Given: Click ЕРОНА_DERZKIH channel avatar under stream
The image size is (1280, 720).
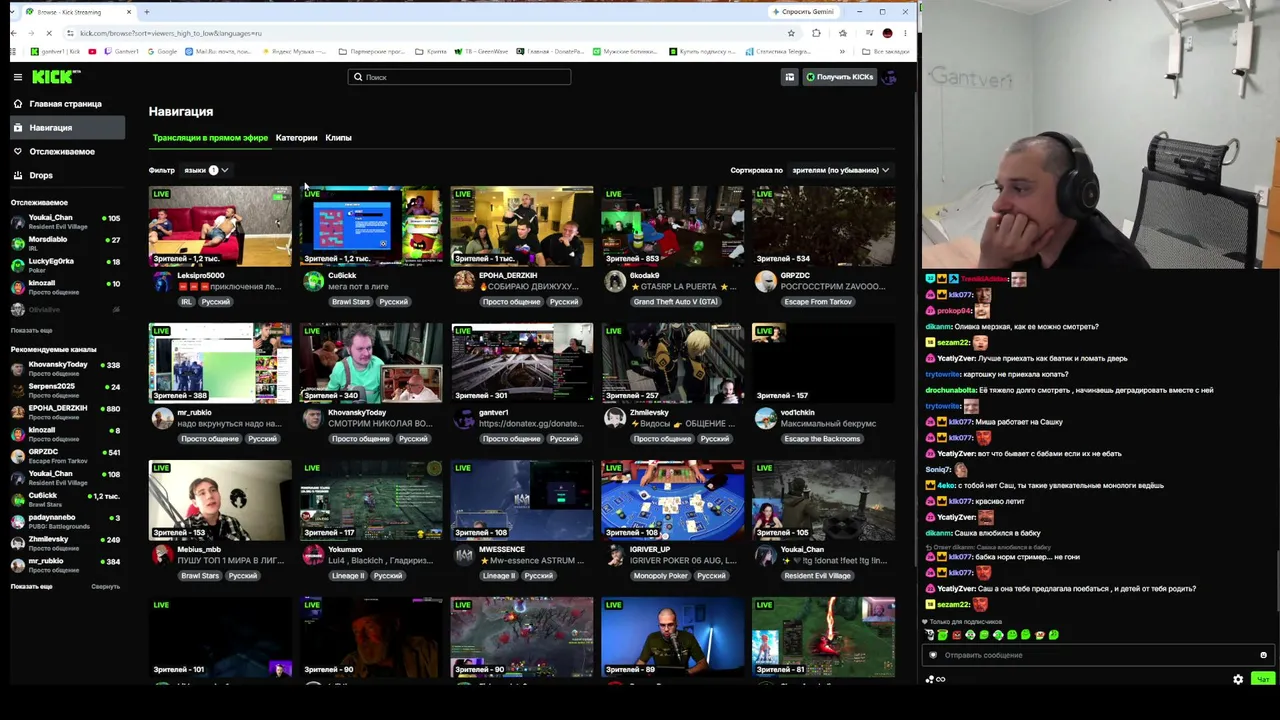Looking at the screenshot, I should (x=464, y=282).
